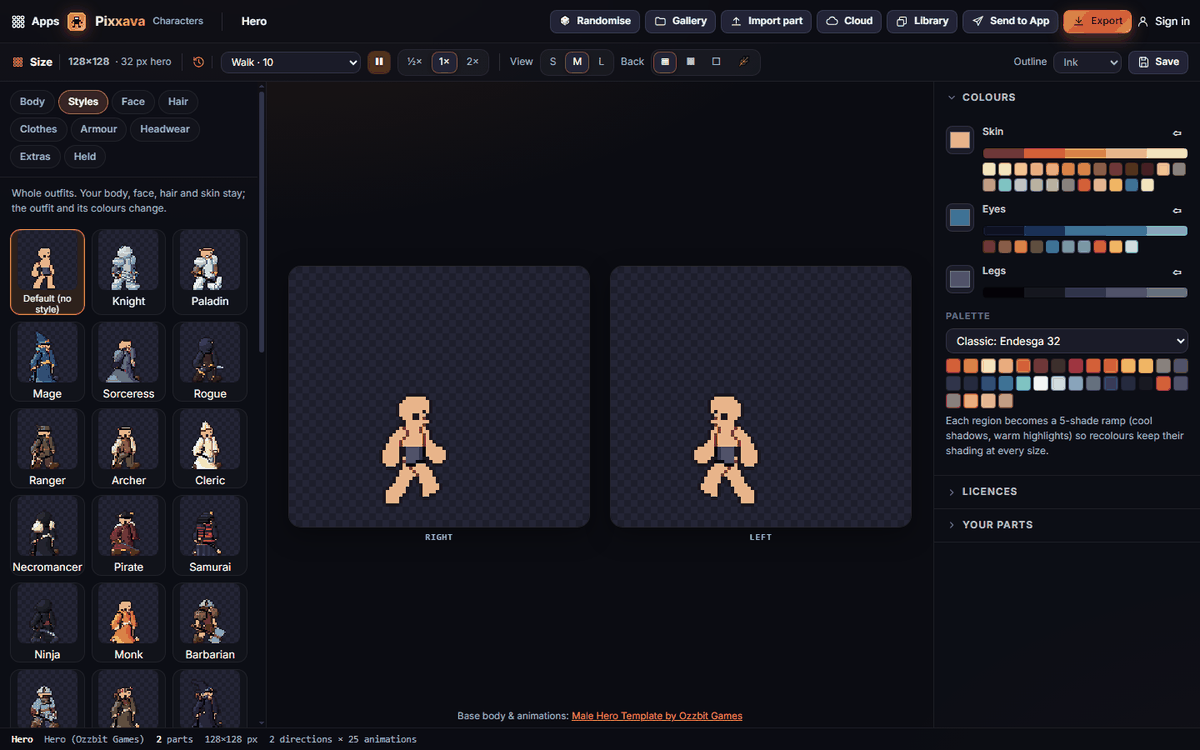The height and width of the screenshot is (750, 1200).
Task: Switch to the Face tab
Action: tap(133, 102)
